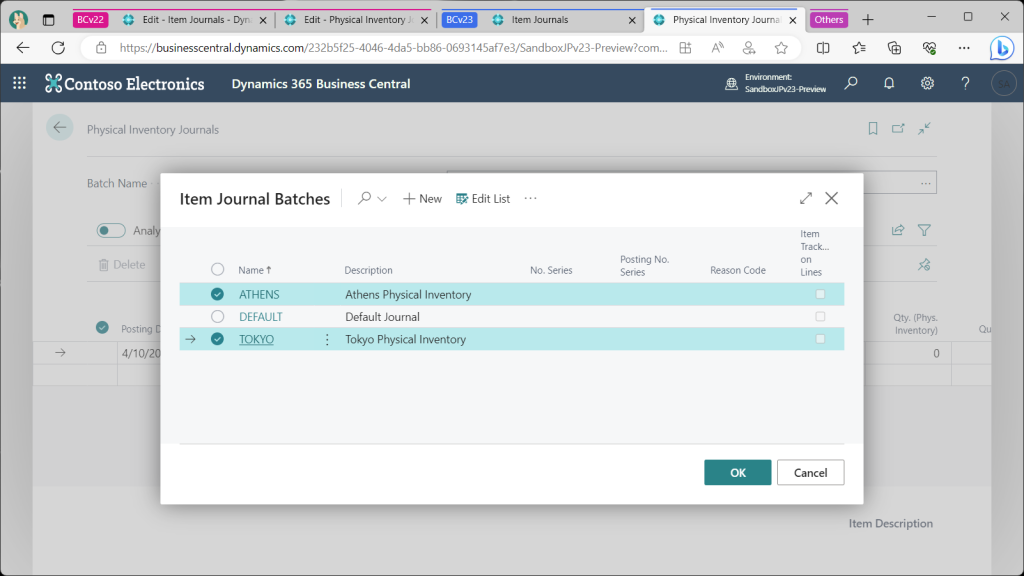Click the environment information icon

731,84
